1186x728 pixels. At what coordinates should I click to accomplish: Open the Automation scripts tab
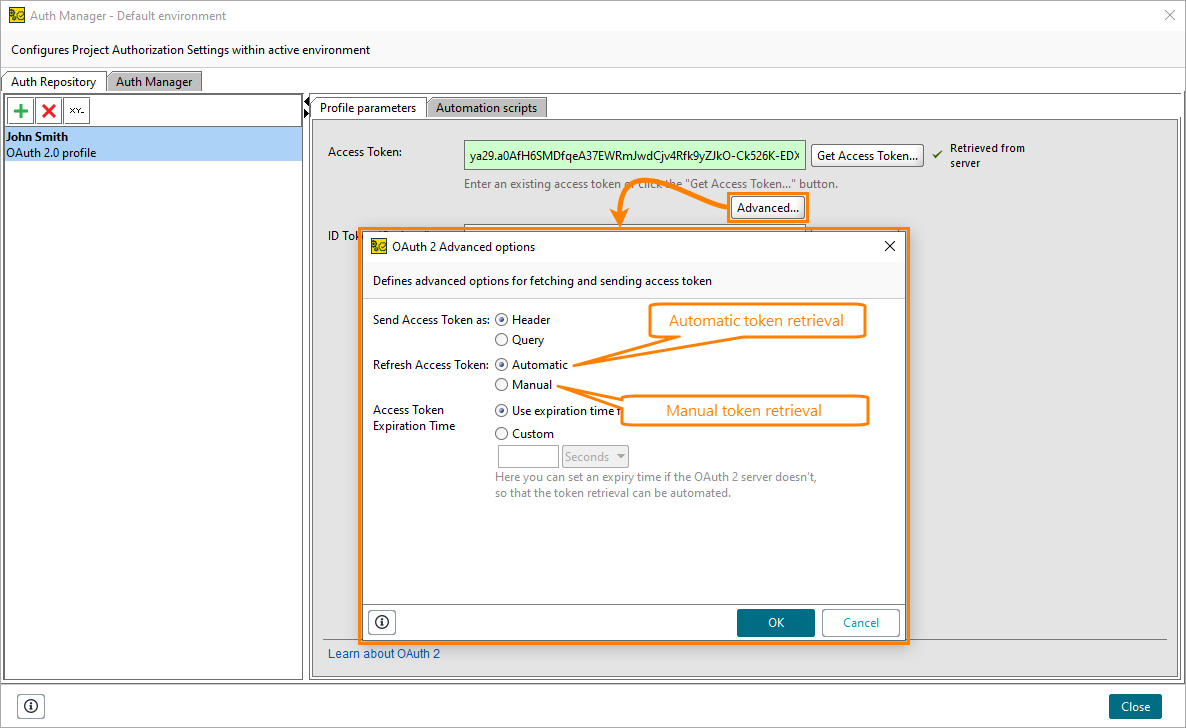487,107
